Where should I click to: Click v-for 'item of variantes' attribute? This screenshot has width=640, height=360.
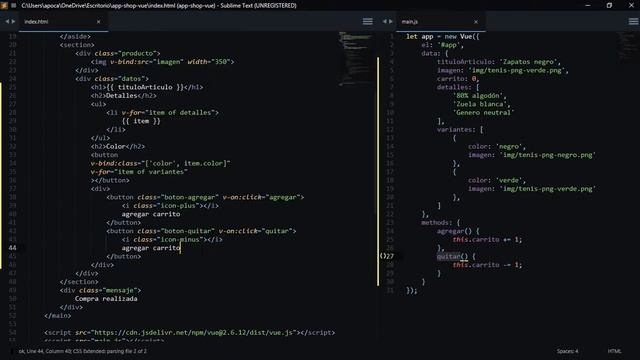click(x=139, y=172)
